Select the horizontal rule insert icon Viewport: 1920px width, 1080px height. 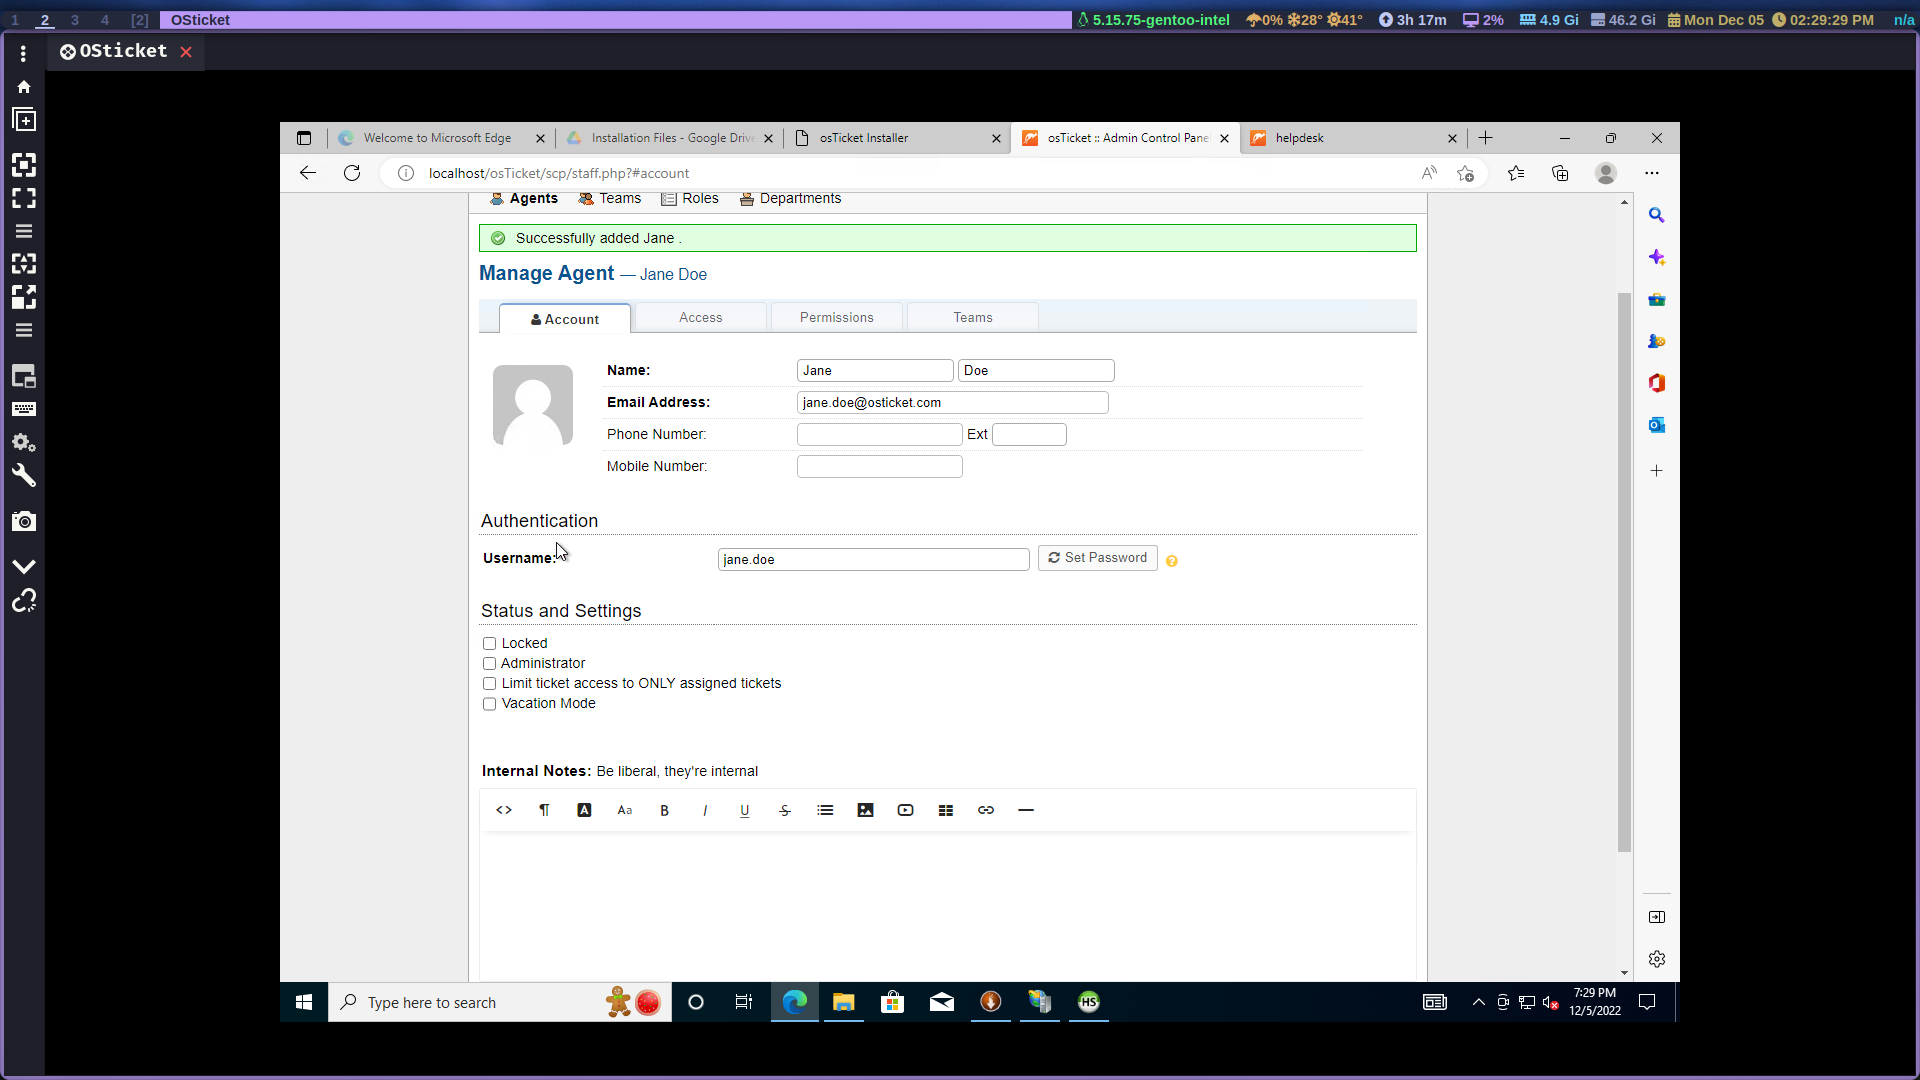tap(1026, 810)
